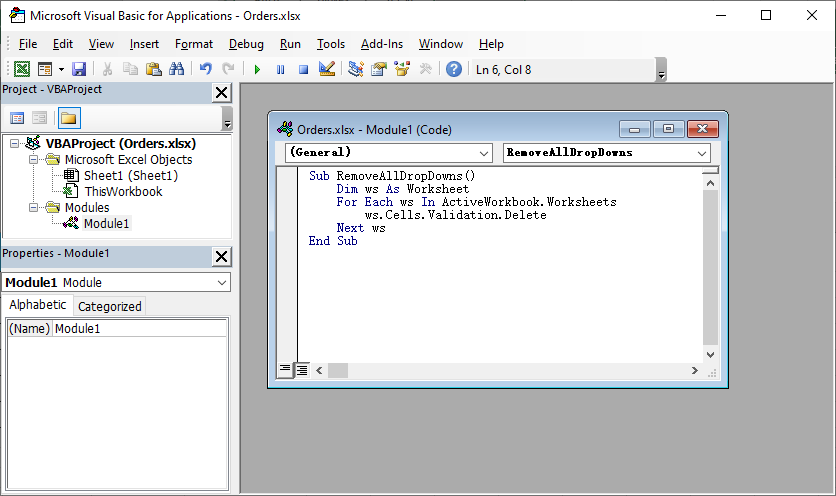Open the Insert object dropdown arrow

61,69
